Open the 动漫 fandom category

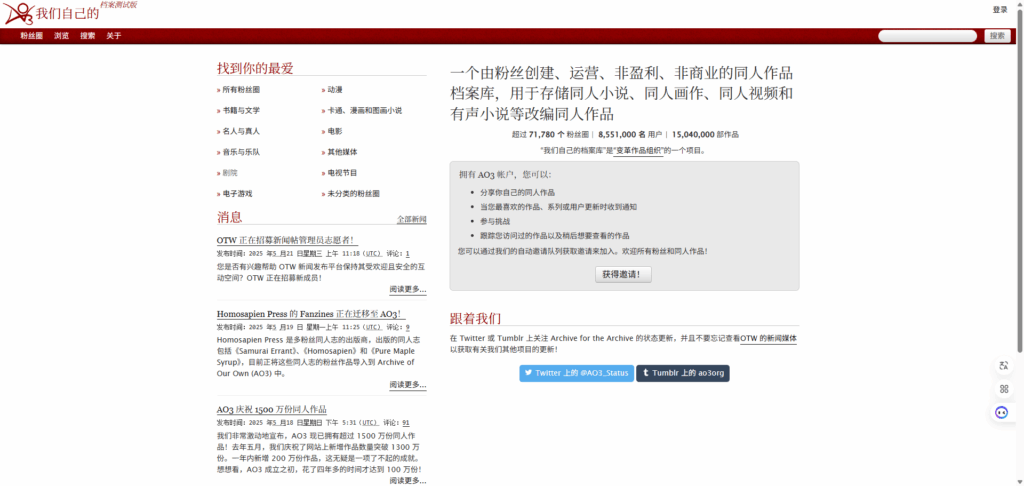pyautogui.click(x=335, y=90)
